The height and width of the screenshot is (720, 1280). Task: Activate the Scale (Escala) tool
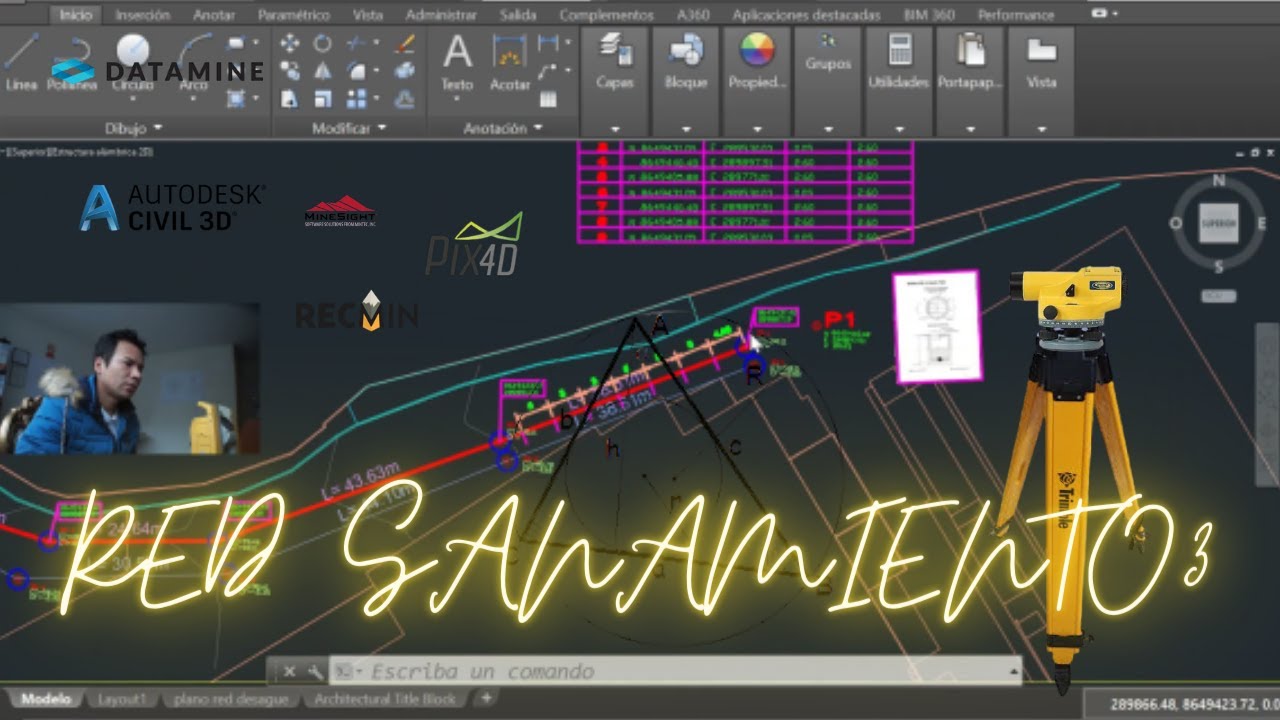(x=323, y=99)
